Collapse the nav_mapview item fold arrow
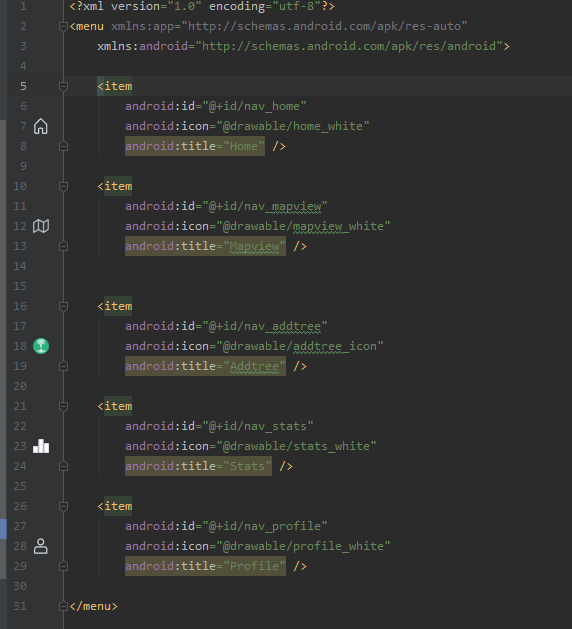 [x=63, y=186]
